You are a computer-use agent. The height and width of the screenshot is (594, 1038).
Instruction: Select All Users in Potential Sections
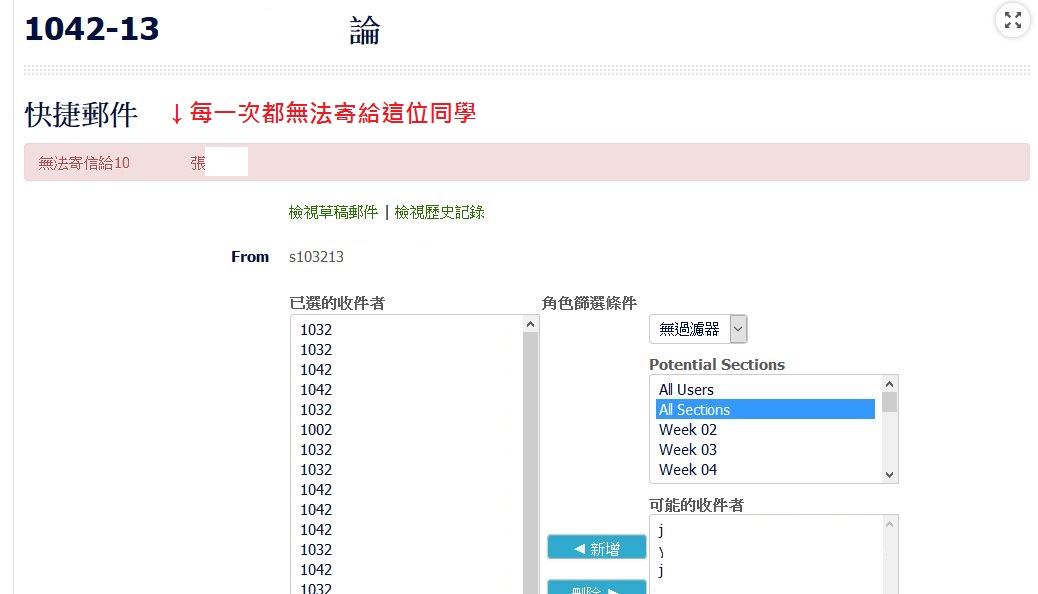click(686, 390)
